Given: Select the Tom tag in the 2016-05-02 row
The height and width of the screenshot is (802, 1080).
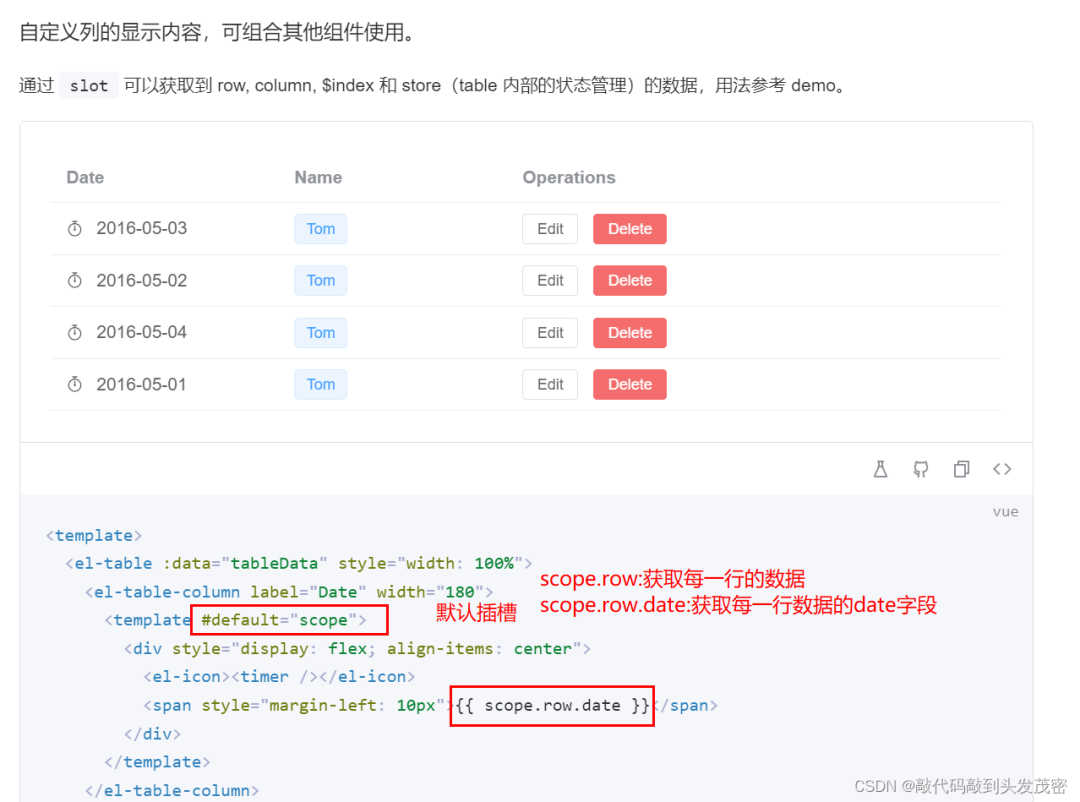Looking at the screenshot, I should 320,280.
